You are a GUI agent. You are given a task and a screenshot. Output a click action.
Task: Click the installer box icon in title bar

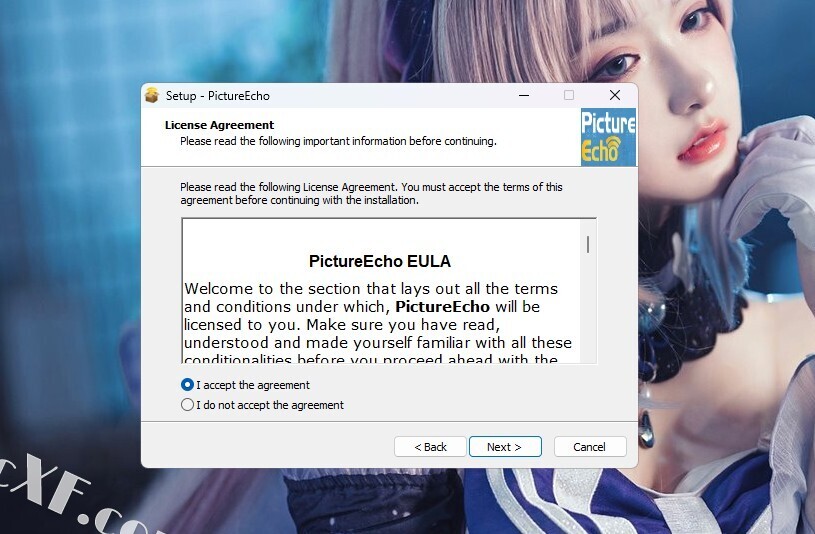tap(152, 95)
